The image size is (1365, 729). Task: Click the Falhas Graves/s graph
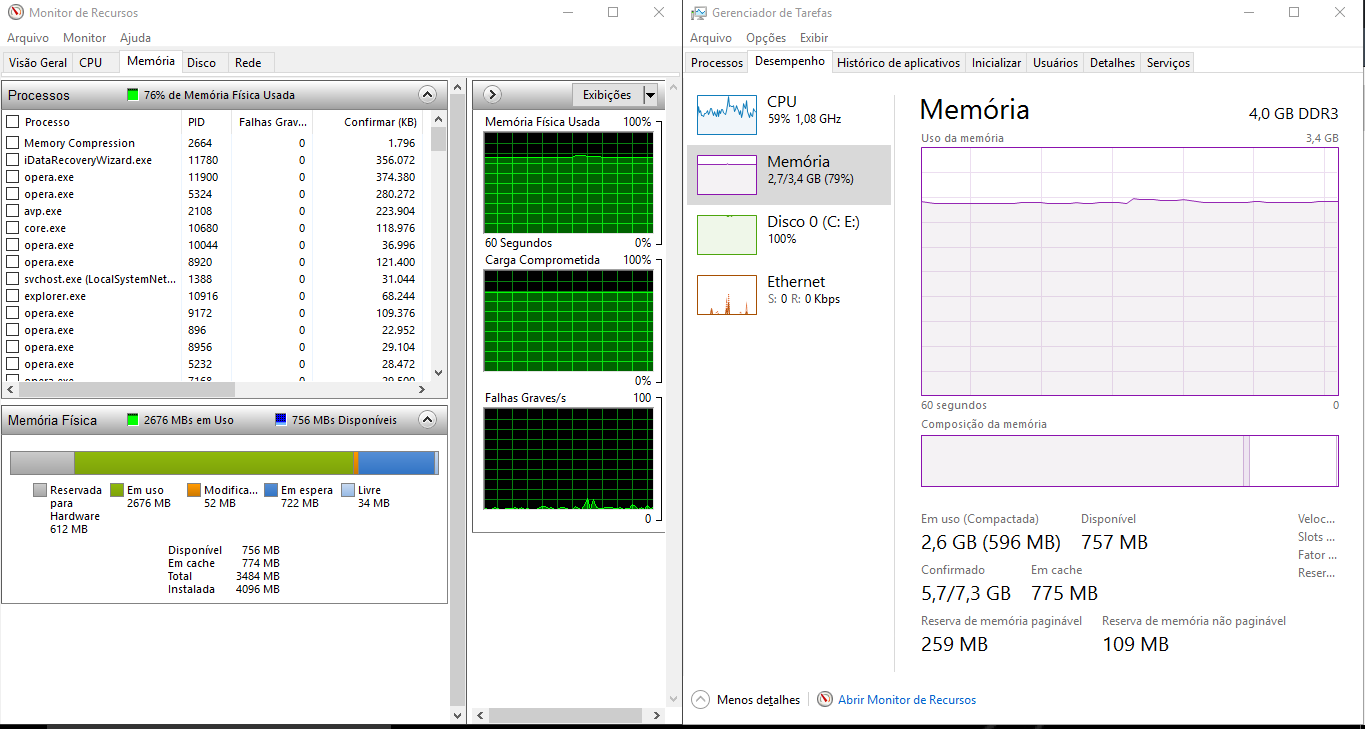[568, 458]
